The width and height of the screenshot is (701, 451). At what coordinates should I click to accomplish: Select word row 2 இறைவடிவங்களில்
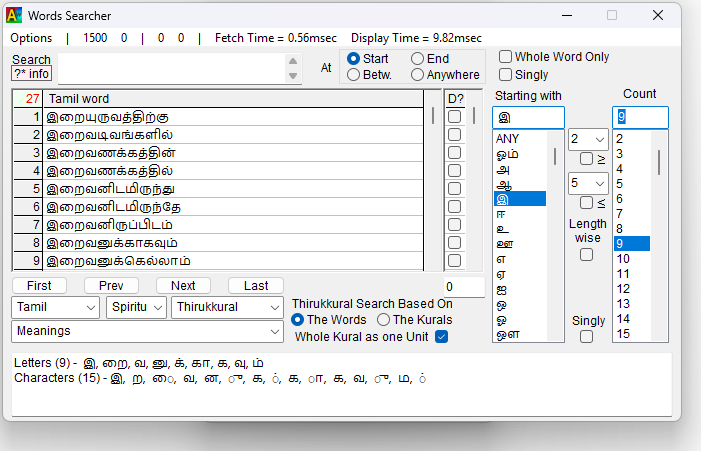point(233,135)
